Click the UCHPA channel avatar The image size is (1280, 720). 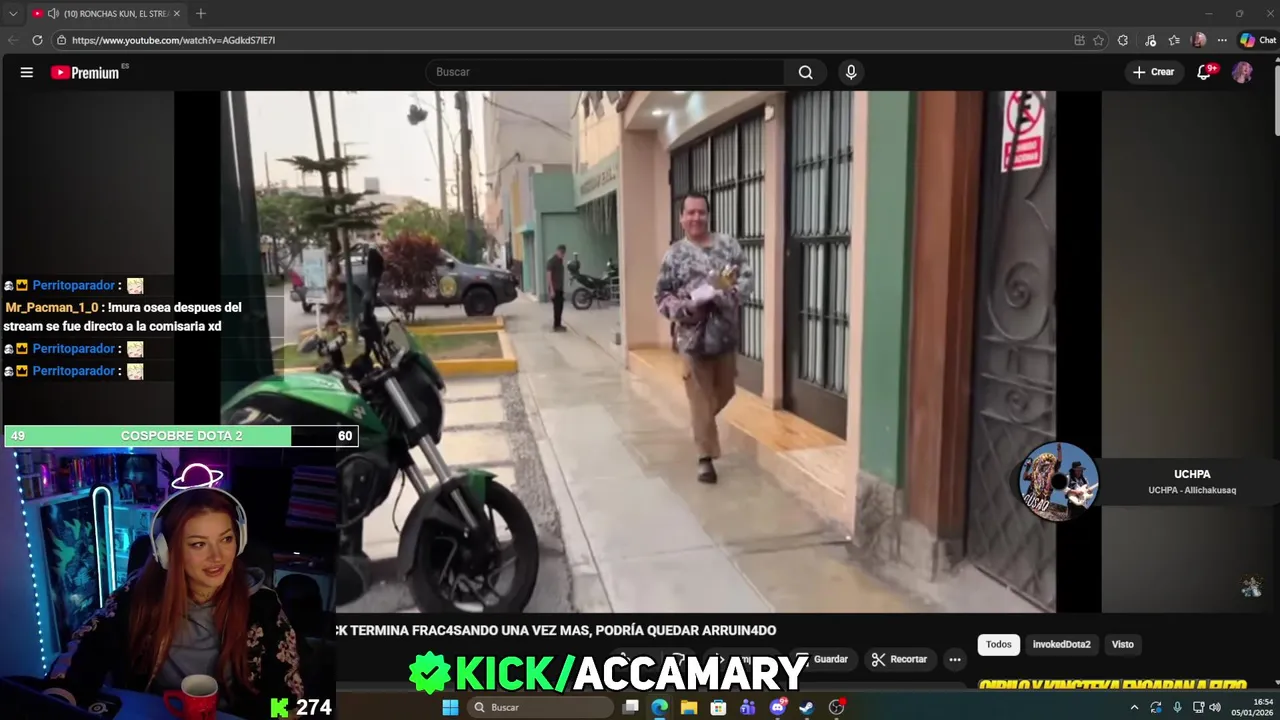coord(1058,481)
